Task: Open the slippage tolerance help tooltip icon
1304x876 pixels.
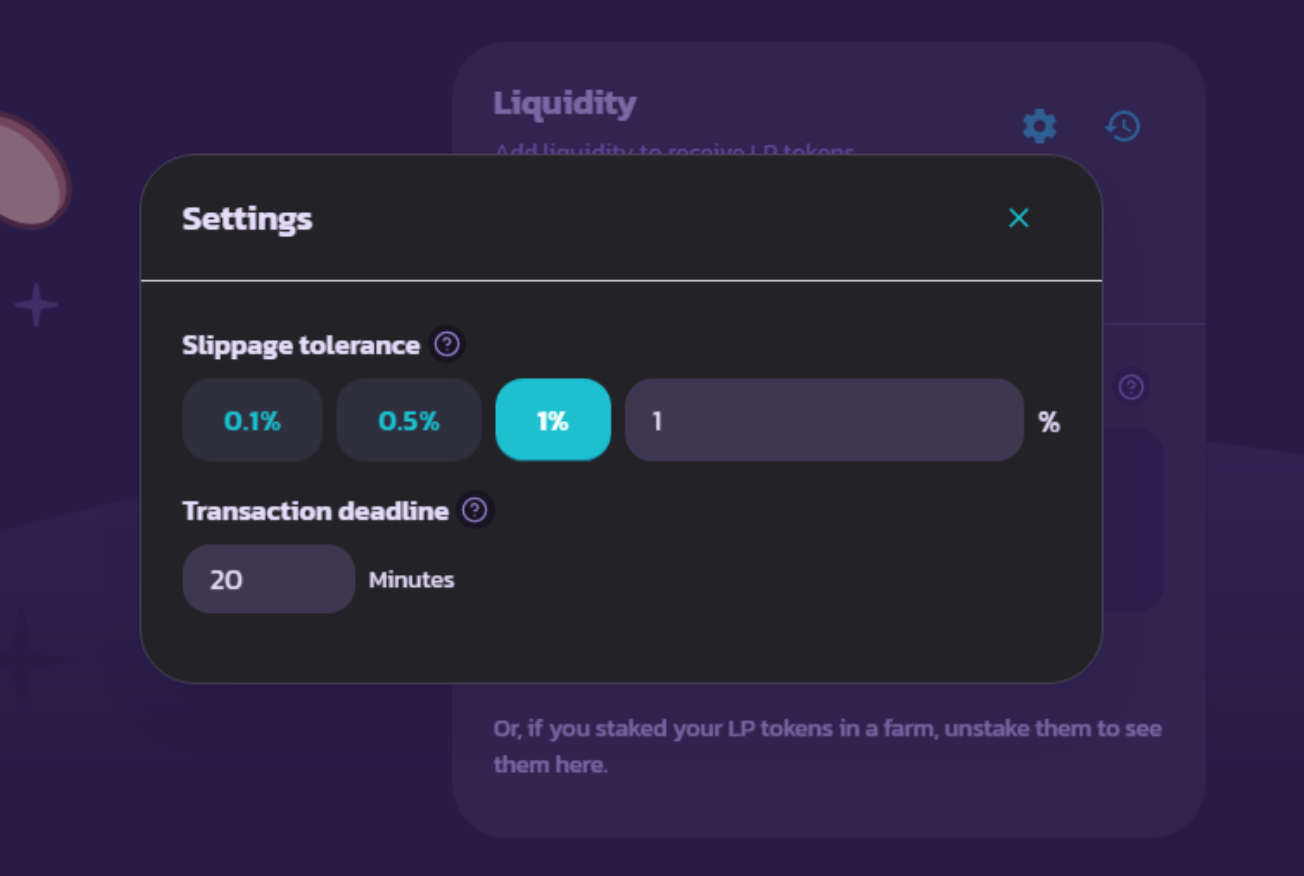Action: 447,345
